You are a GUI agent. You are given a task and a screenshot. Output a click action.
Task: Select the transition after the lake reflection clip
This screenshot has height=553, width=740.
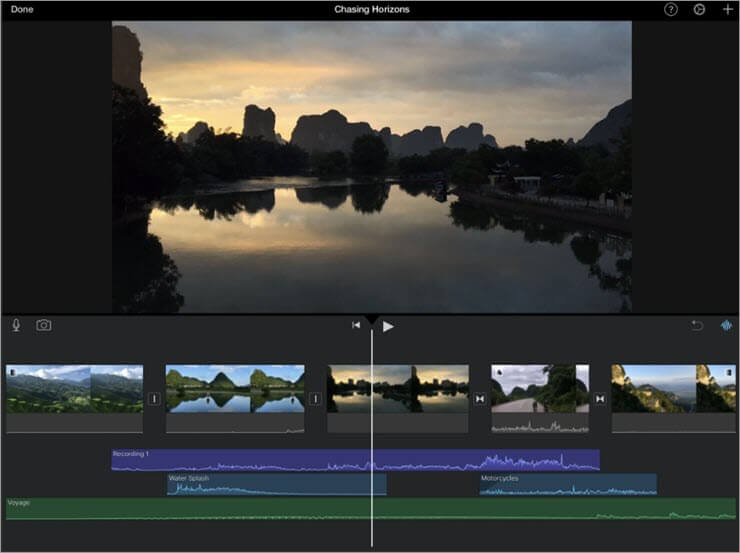point(315,398)
